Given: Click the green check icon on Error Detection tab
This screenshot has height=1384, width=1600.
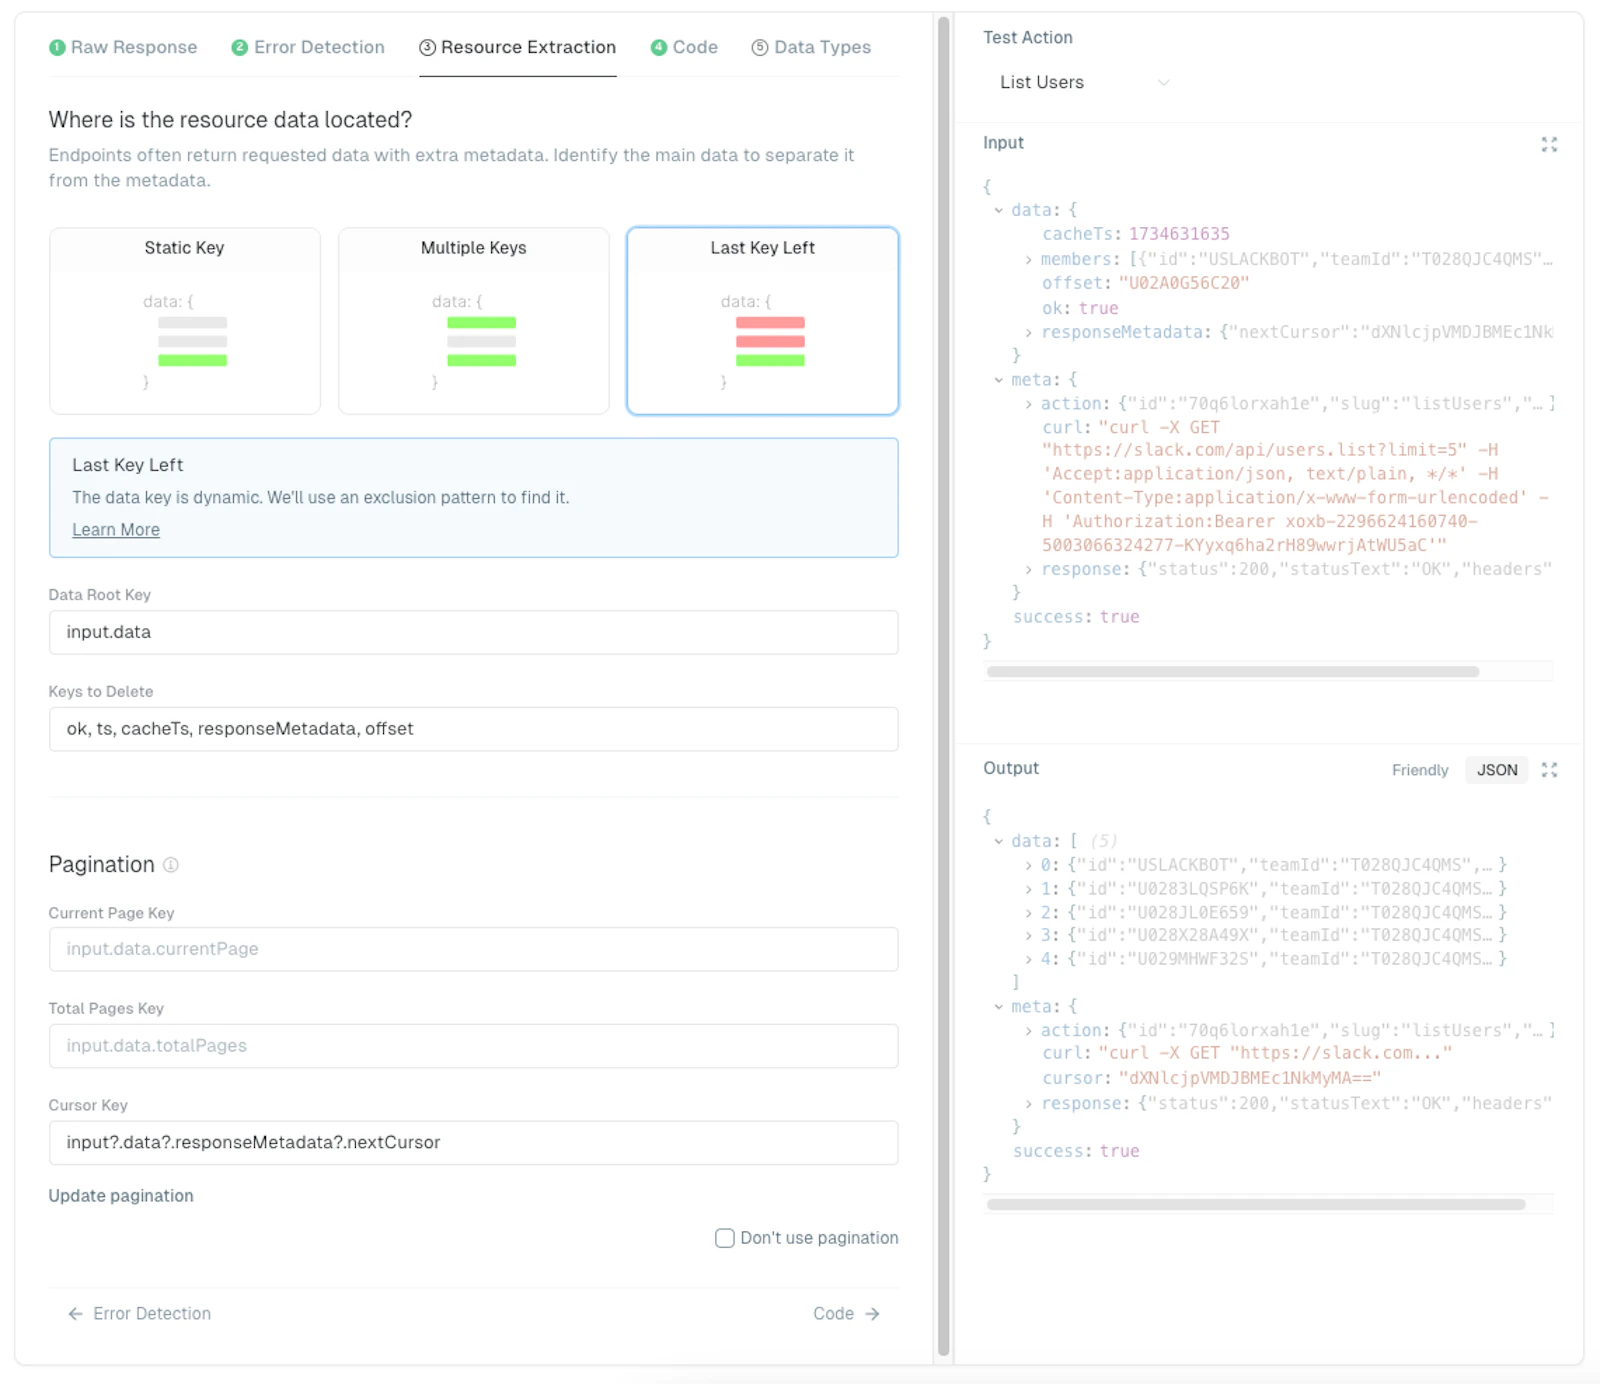Looking at the screenshot, I should point(240,48).
